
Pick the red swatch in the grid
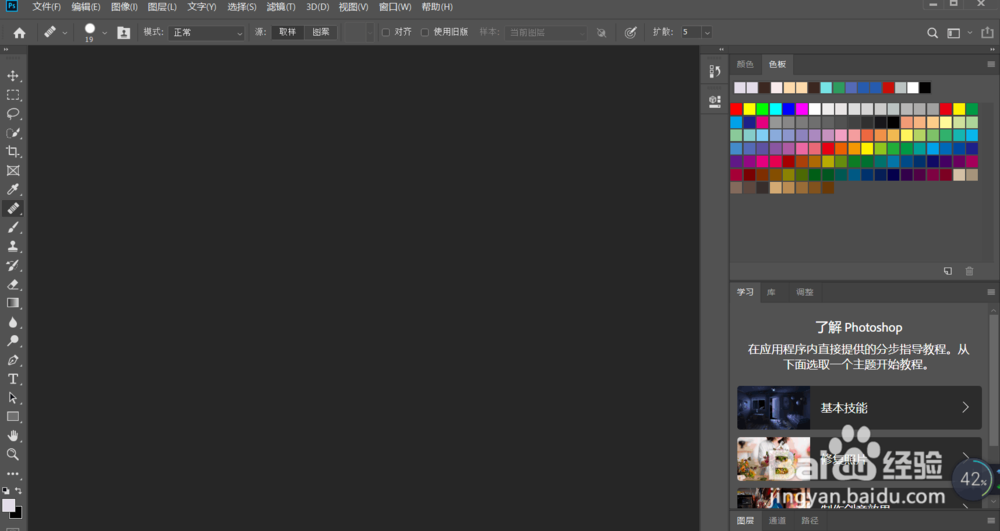pyautogui.click(x=737, y=109)
